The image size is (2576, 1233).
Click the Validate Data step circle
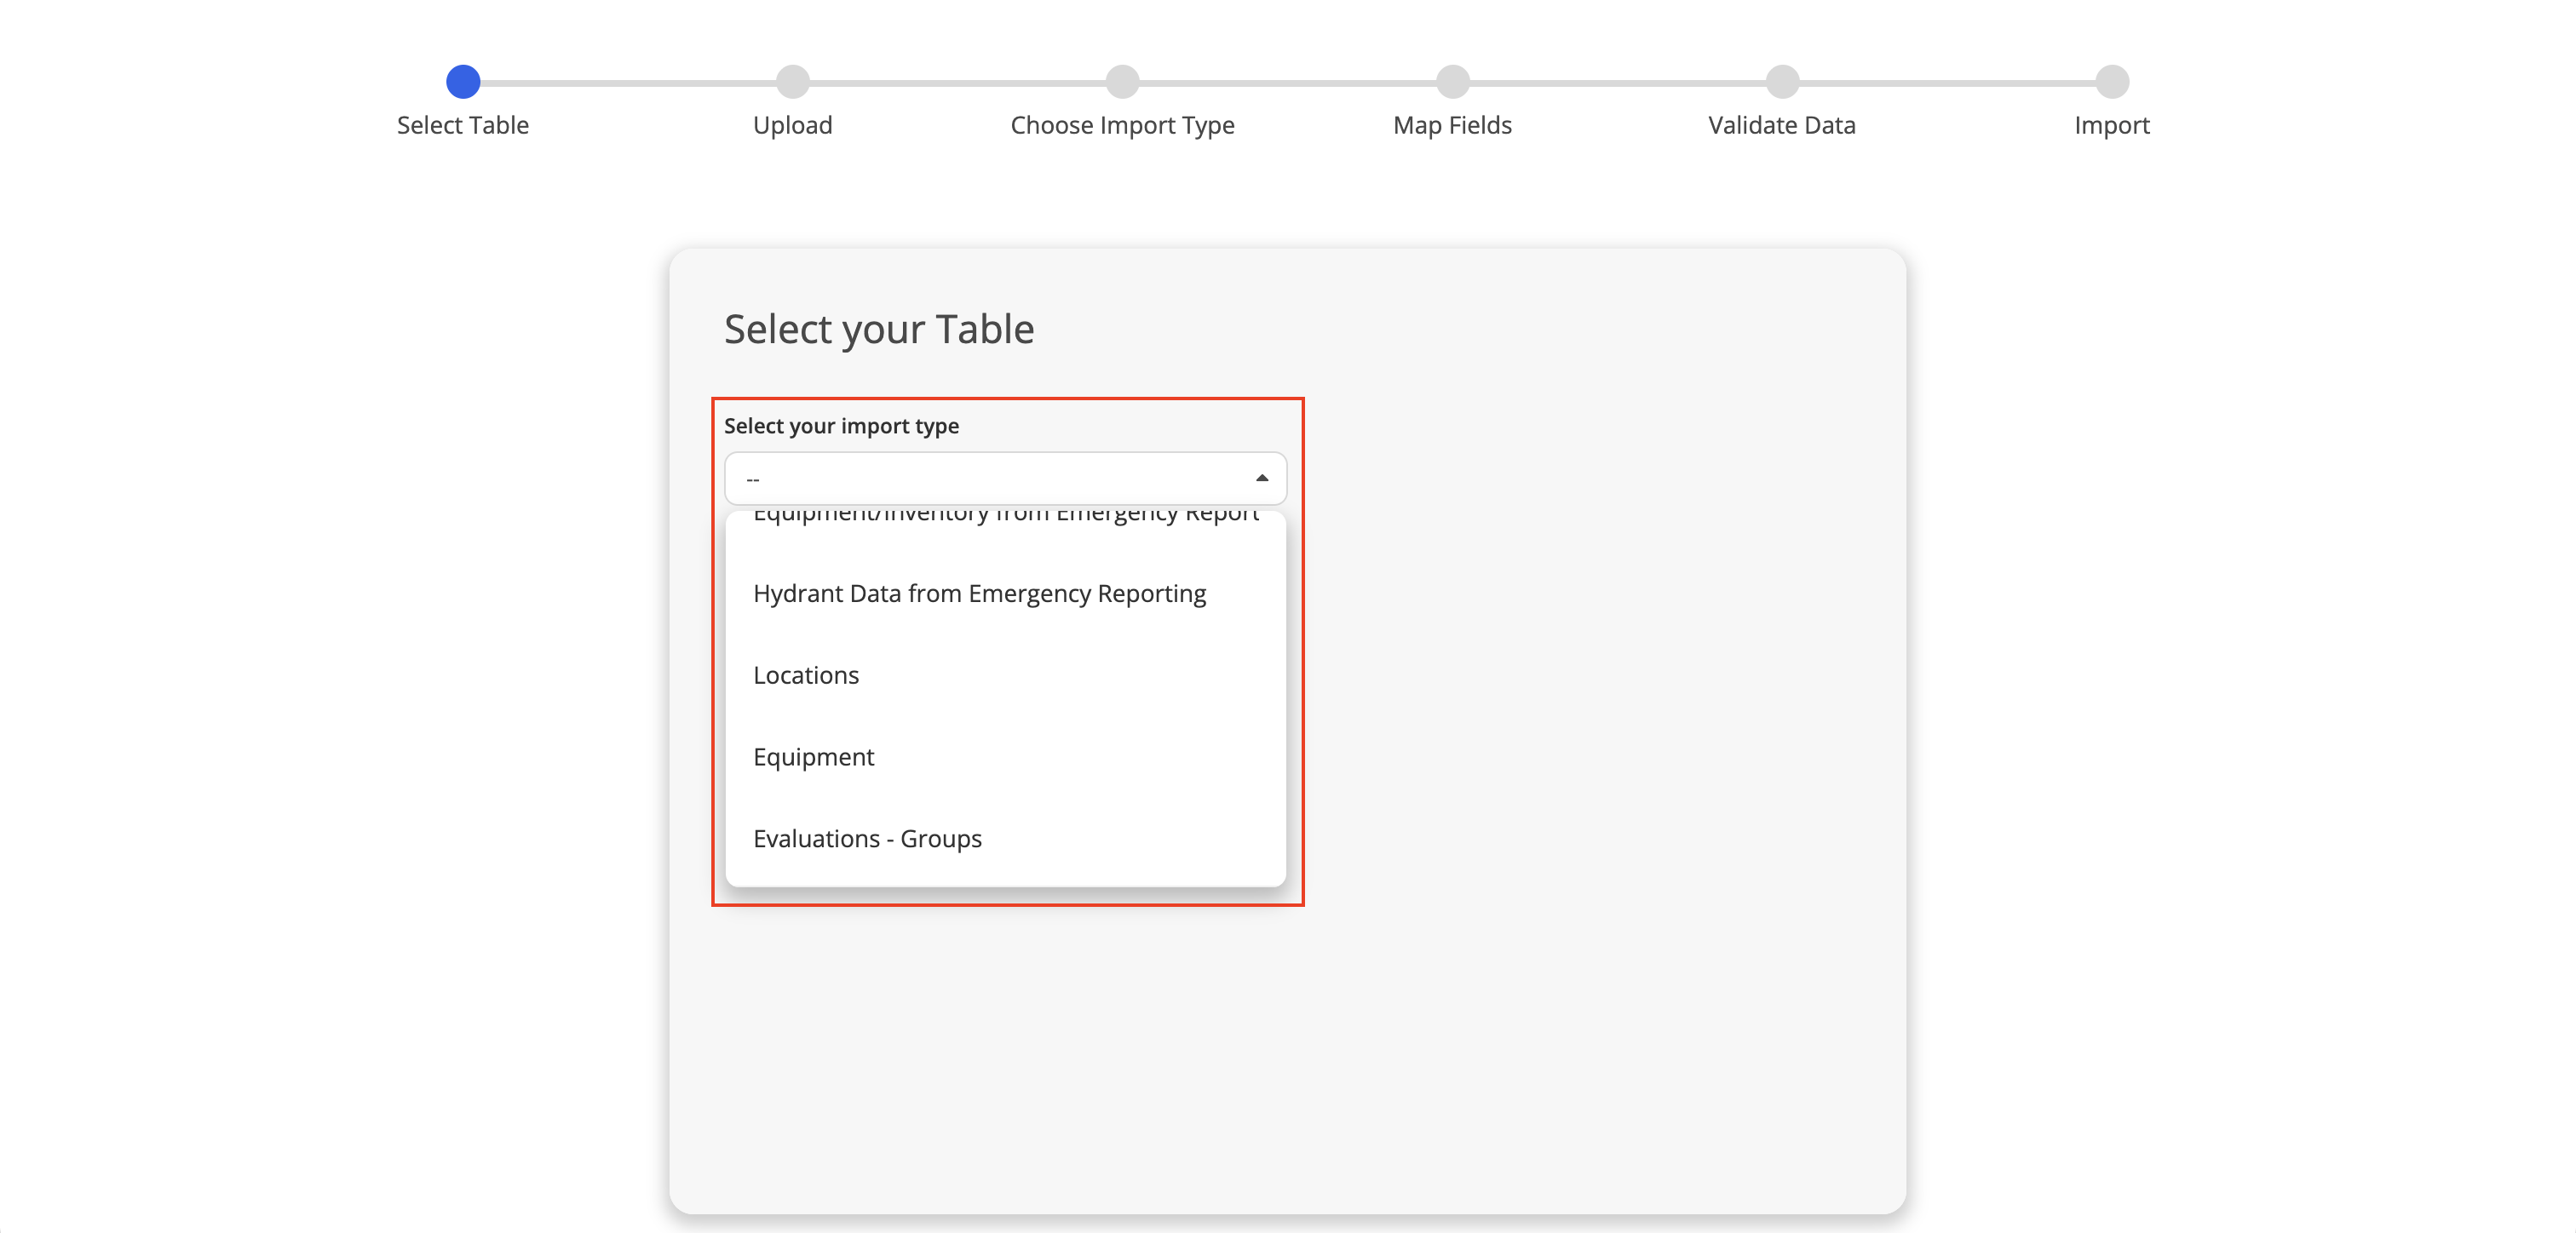click(x=1782, y=82)
